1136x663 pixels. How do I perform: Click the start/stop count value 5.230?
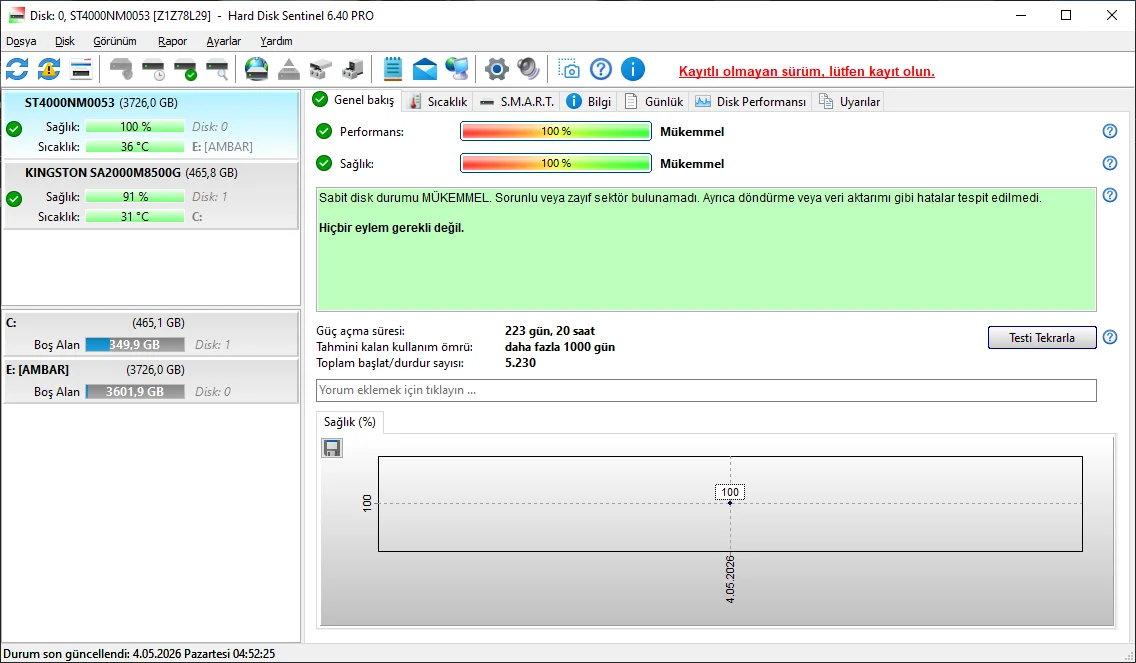[520, 363]
